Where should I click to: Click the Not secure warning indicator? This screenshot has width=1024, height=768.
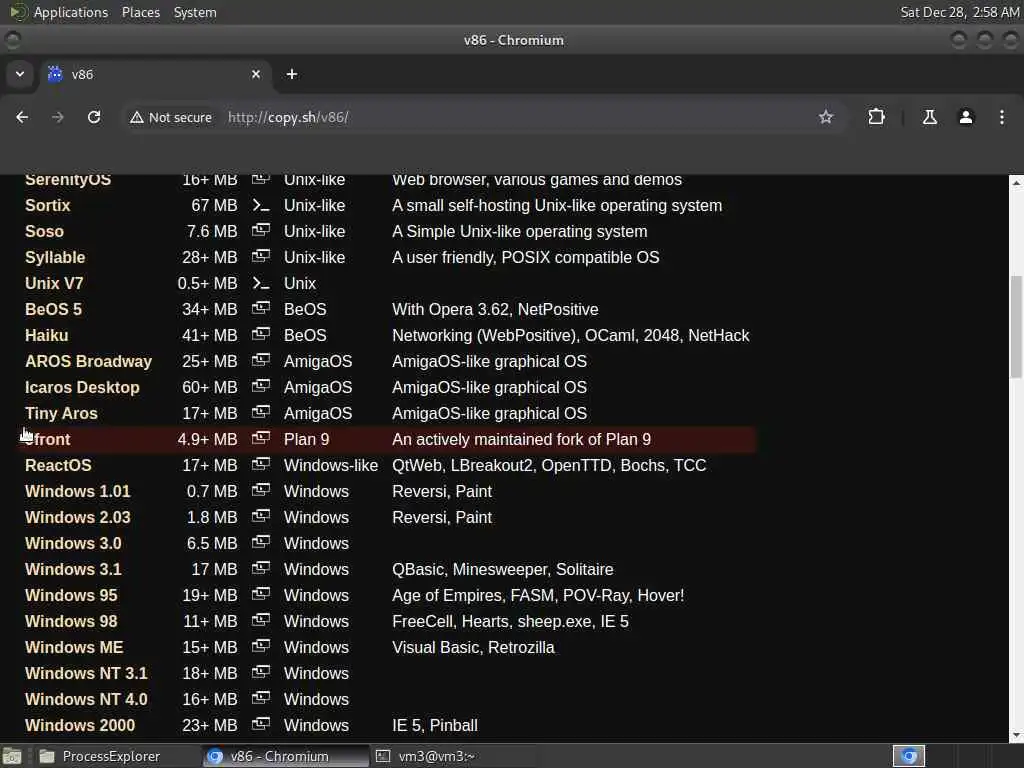[171, 117]
